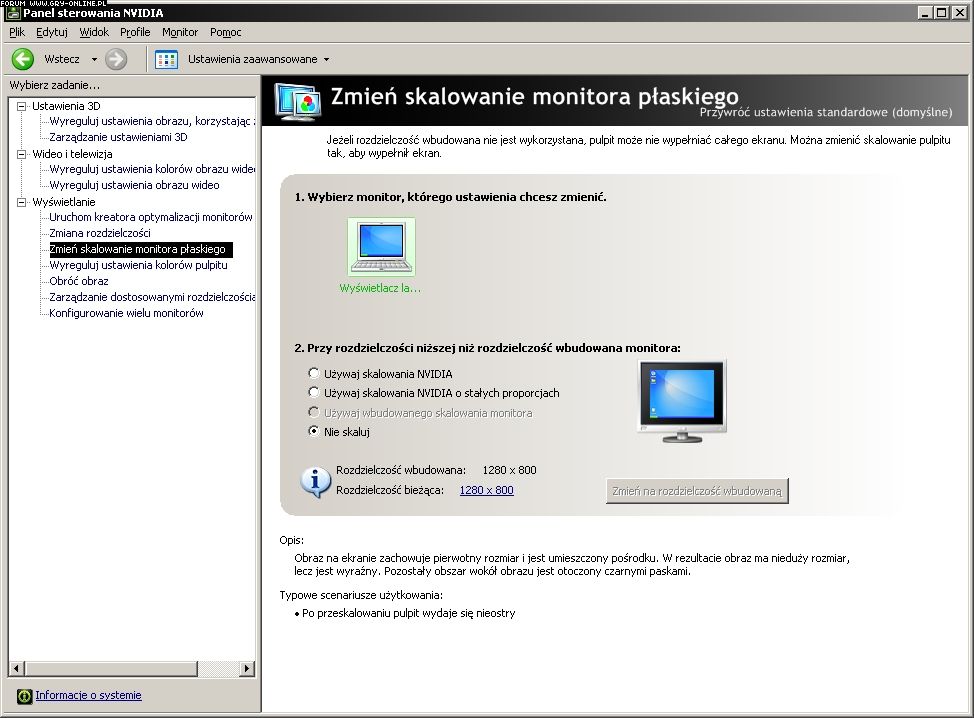Viewport: 974px width, 718px height.
Task: Click the monitor preview image
Action: 682,401
